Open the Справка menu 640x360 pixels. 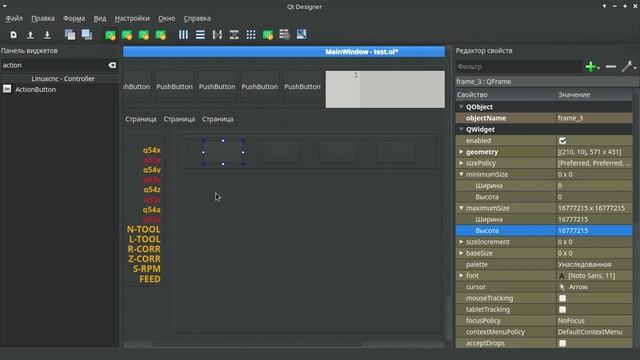(x=197, y=18)
